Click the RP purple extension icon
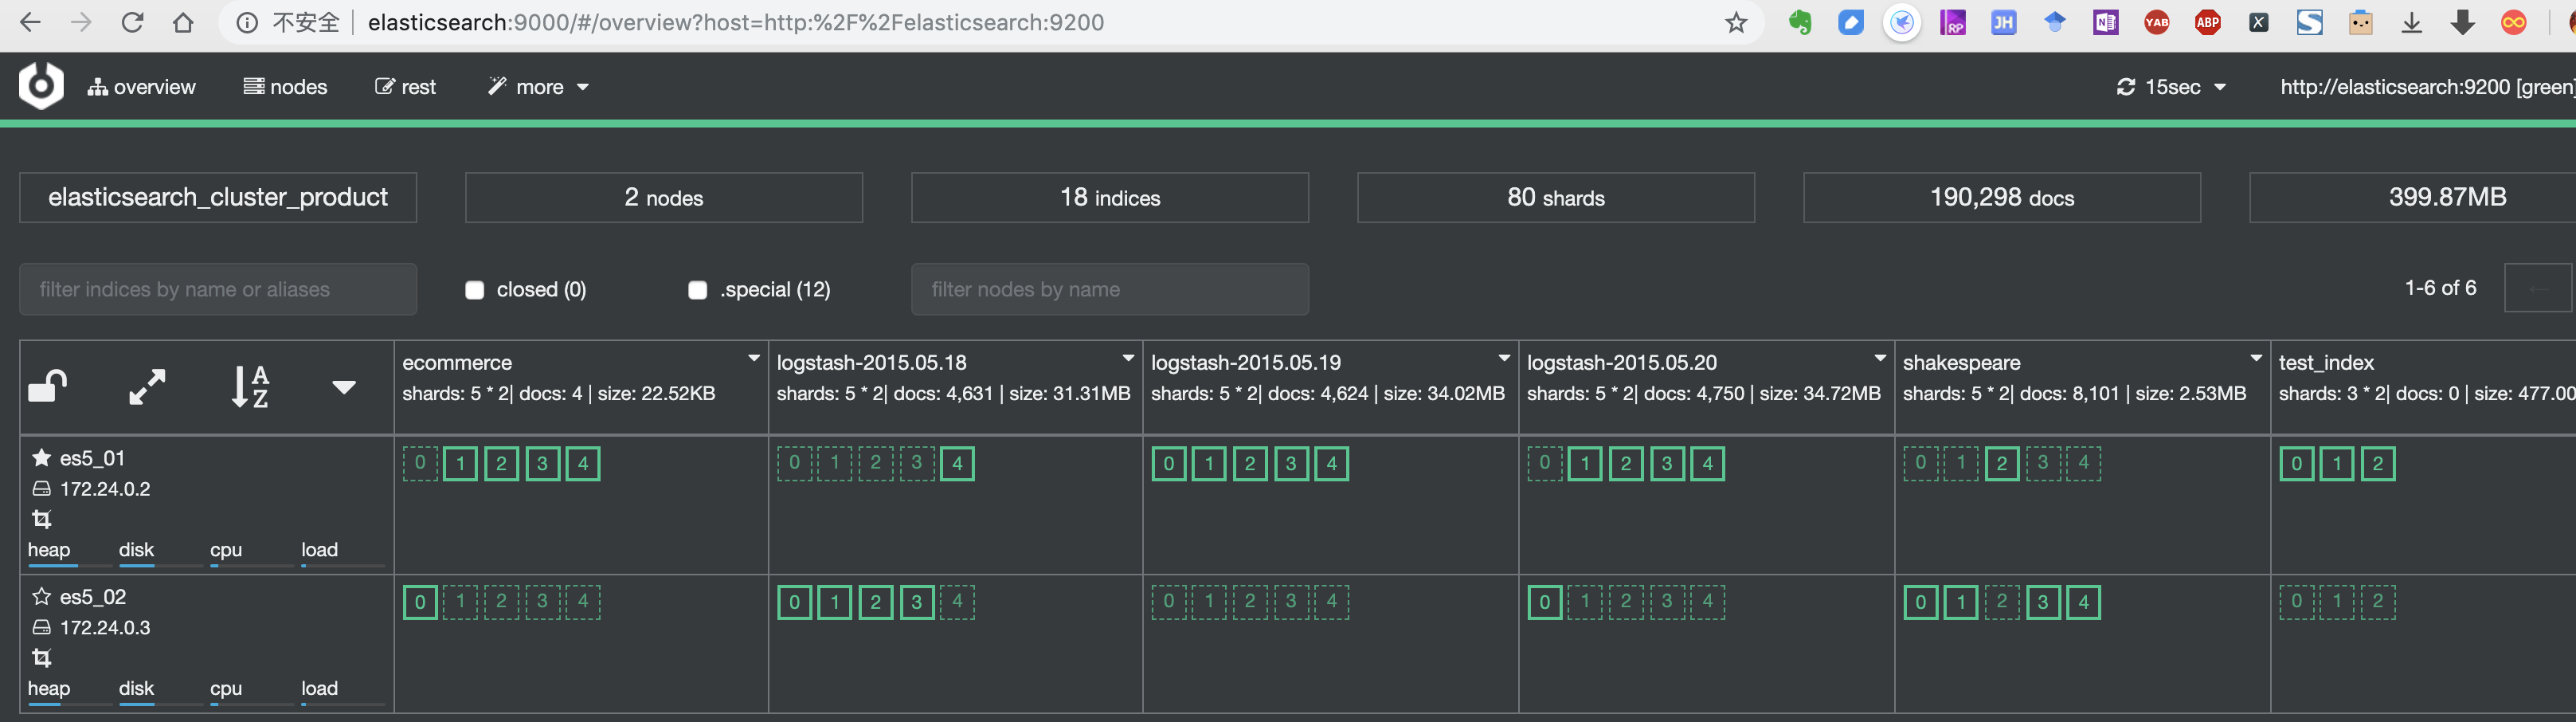The image size is (2576, 722). tap(1952, 22)
